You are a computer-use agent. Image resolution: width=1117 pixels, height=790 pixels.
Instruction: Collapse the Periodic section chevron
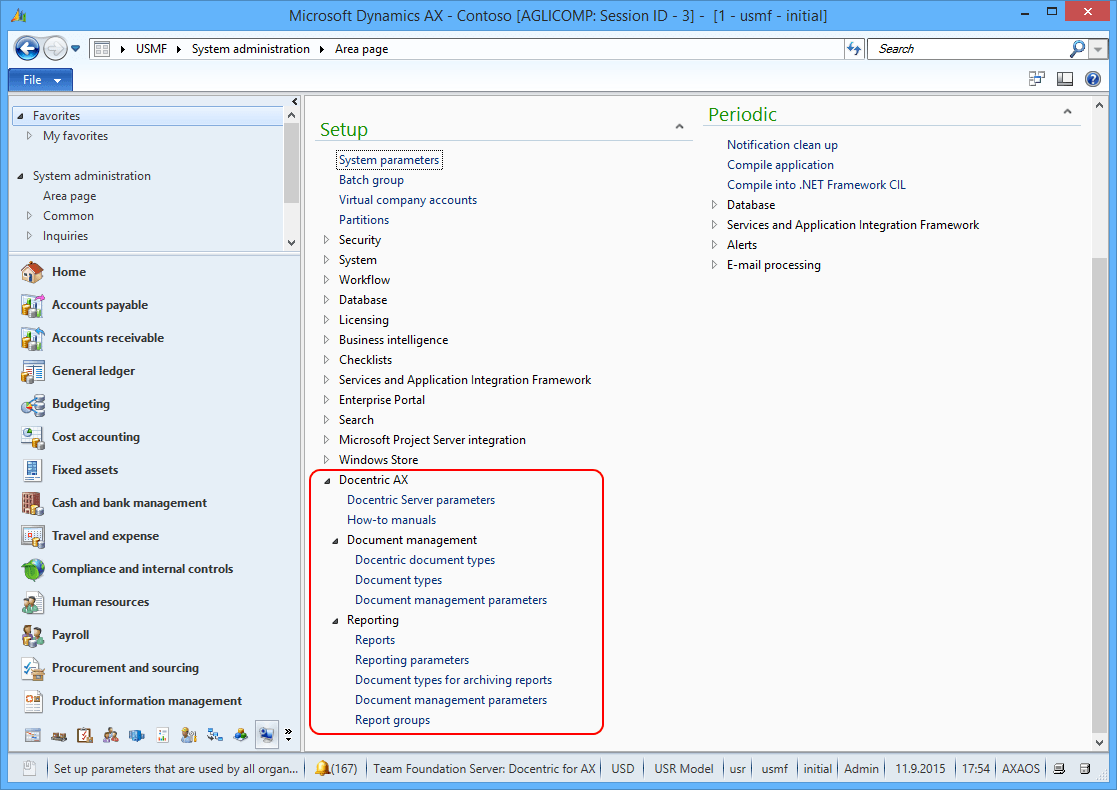tap(1067, 111)
